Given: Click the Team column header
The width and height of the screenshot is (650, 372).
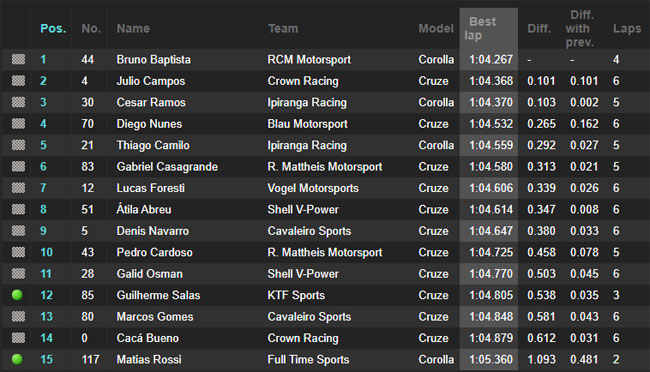Looking at the screenshot, I should pos(283,29).
